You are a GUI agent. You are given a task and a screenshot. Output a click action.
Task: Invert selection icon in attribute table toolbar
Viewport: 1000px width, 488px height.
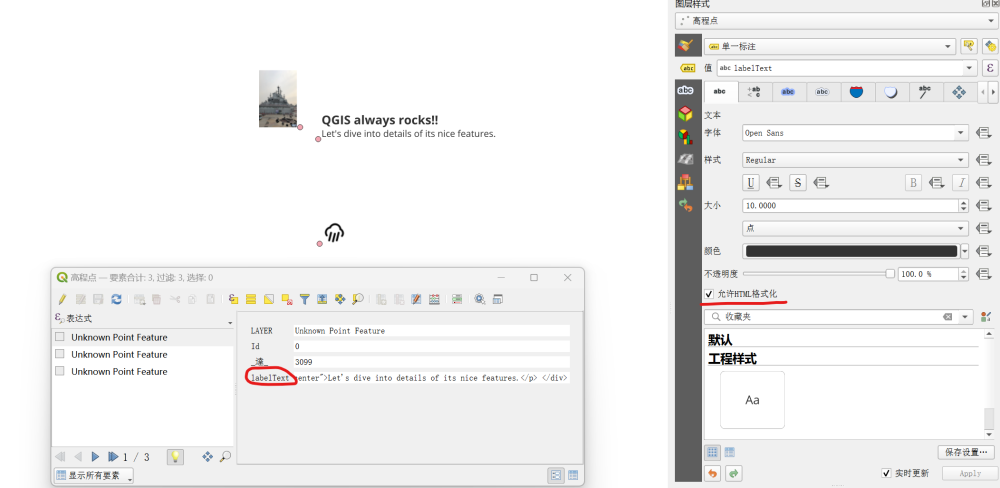pyautogui.click(x=269, y=299)
